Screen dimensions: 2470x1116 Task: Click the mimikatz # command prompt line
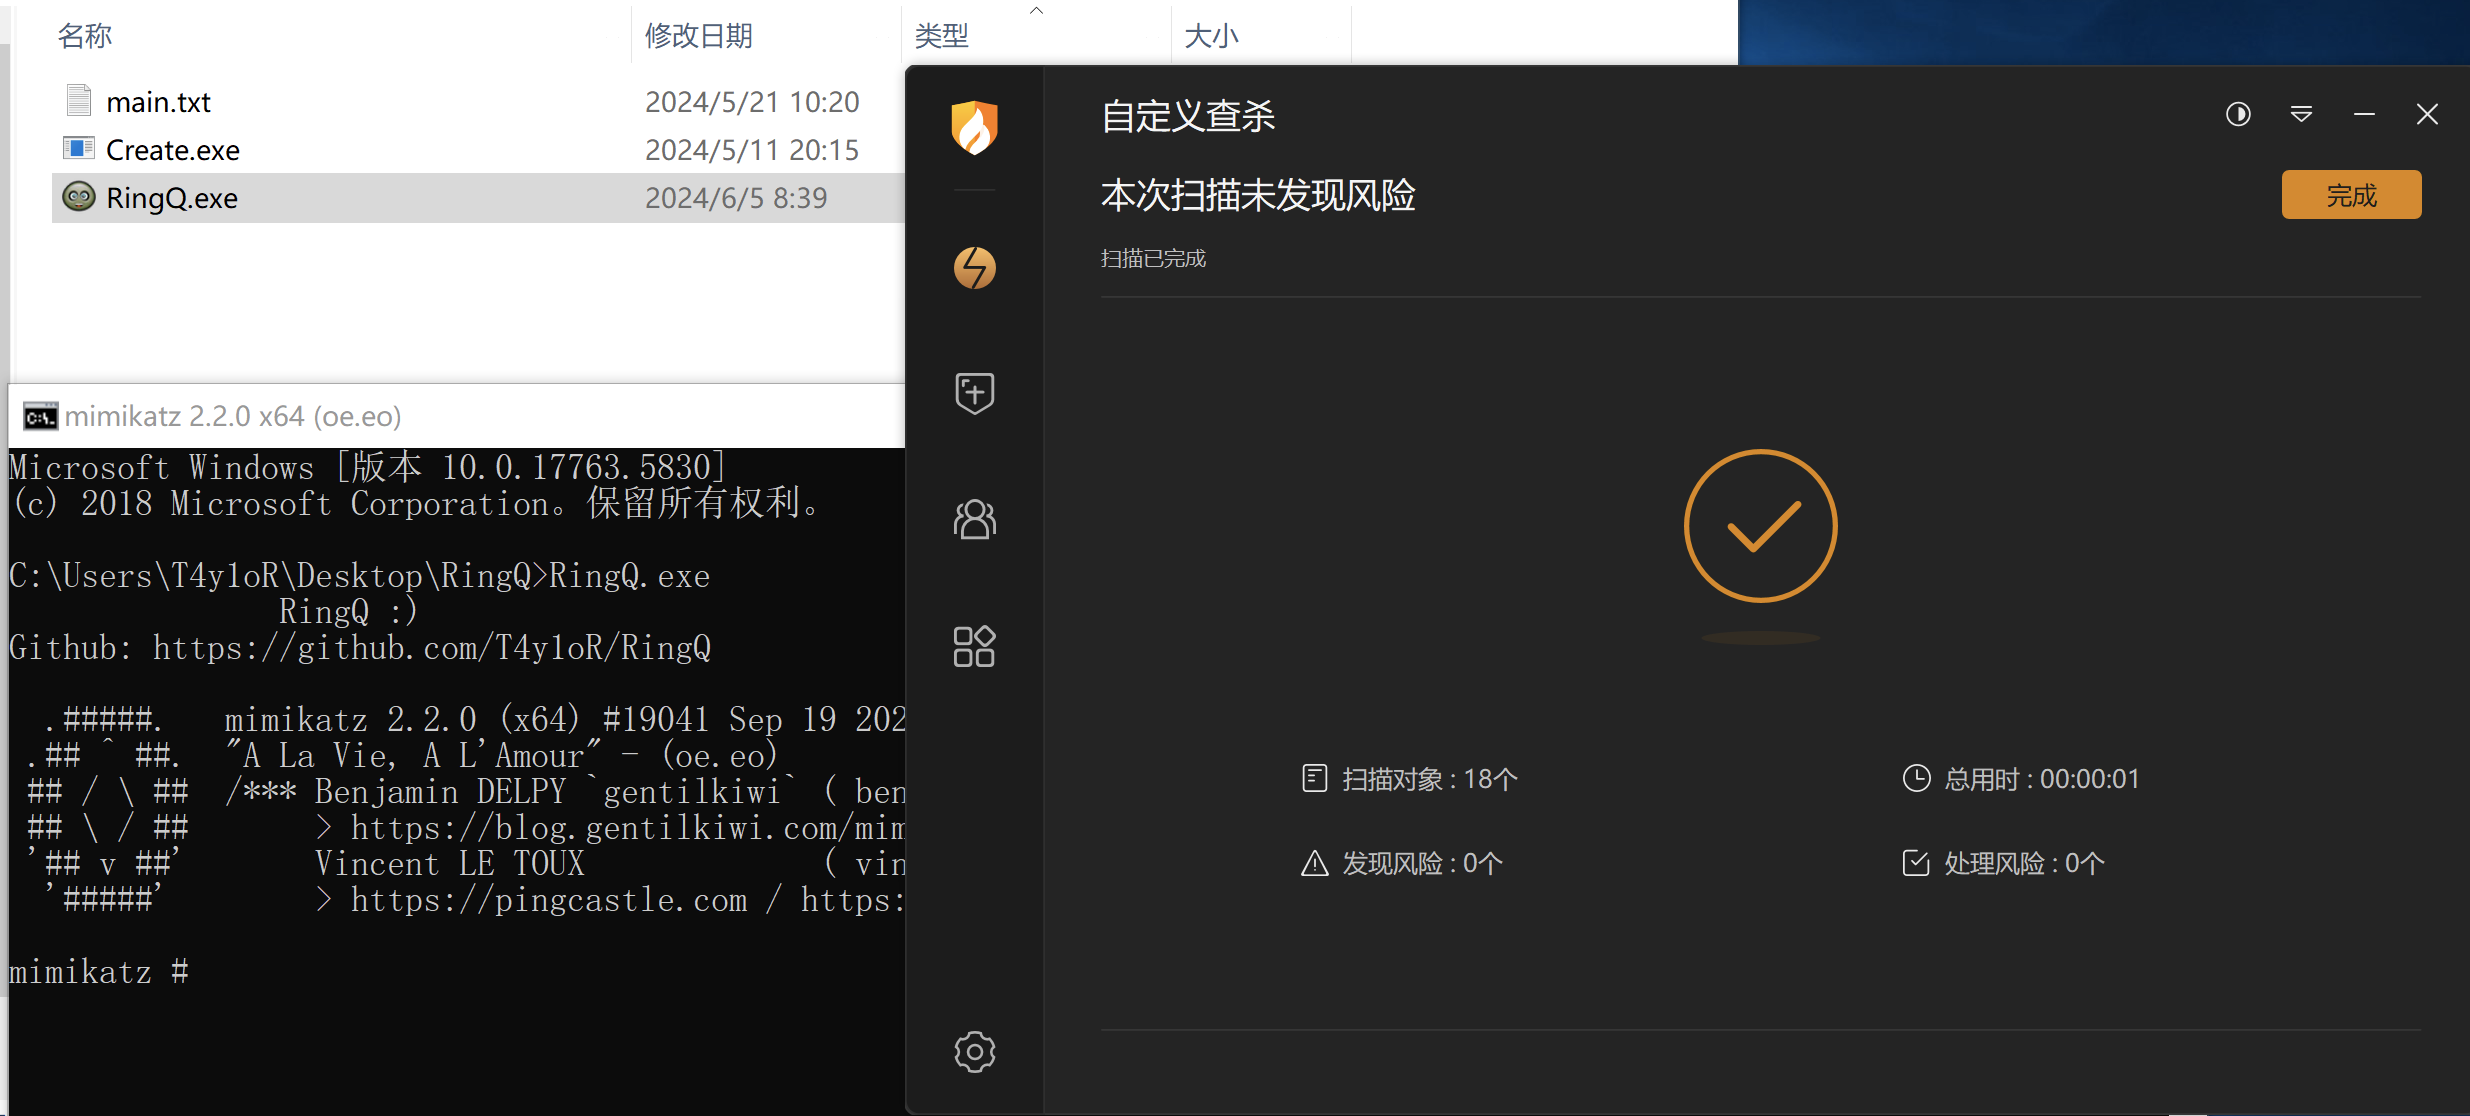[x=98, y=972]
